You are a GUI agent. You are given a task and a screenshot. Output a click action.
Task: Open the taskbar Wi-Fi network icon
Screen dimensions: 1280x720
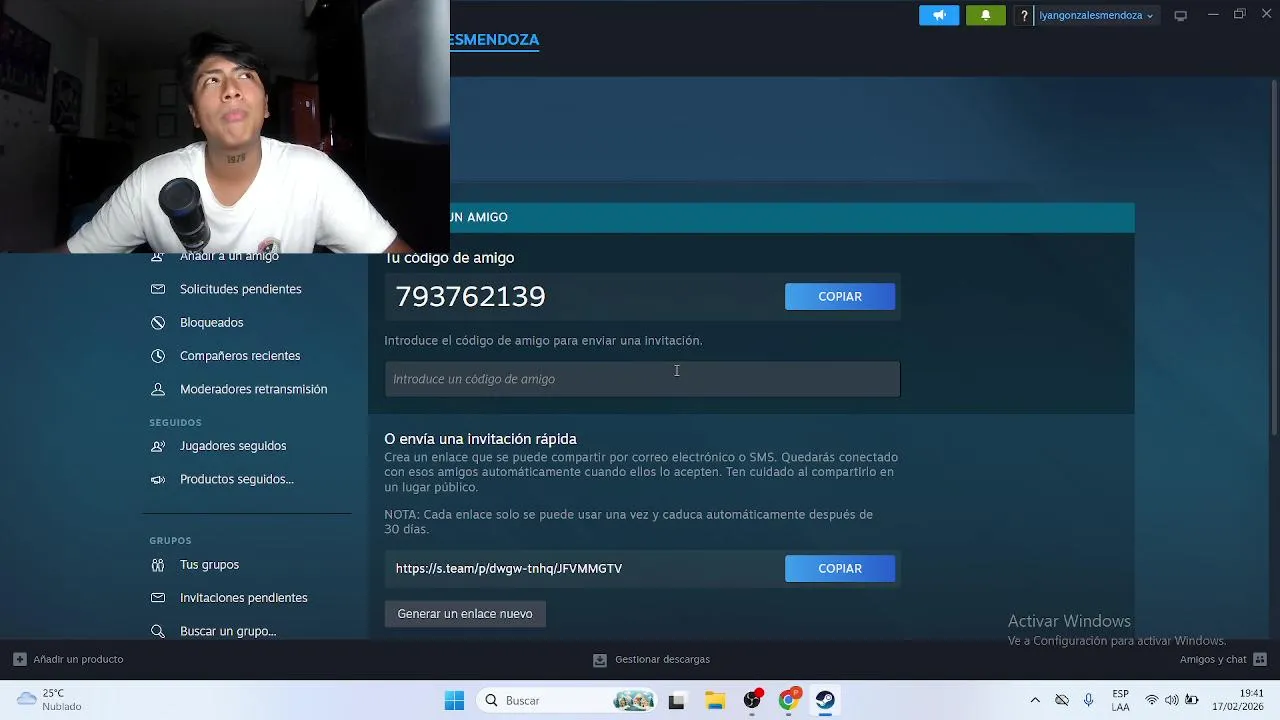click(1152, 700)
